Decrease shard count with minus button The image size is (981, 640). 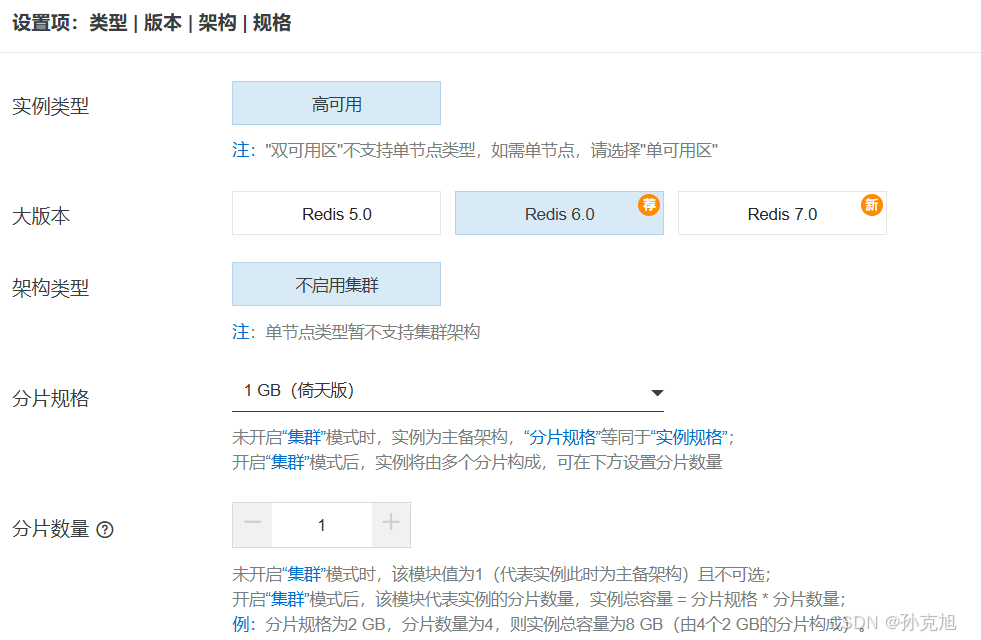click(252, 524)
